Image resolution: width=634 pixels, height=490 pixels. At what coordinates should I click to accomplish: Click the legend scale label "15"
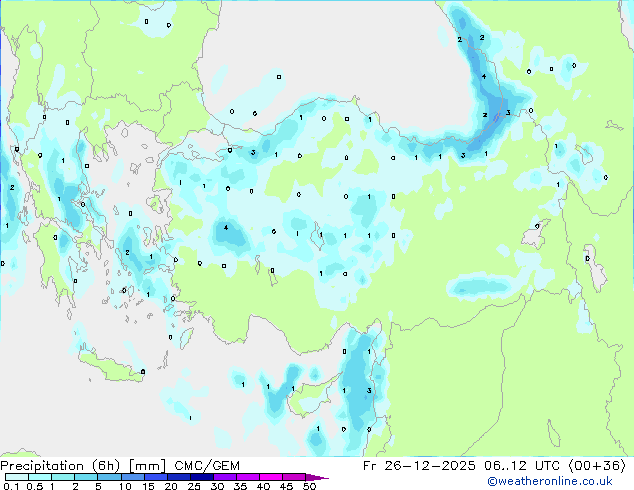[x=148, y=486]
